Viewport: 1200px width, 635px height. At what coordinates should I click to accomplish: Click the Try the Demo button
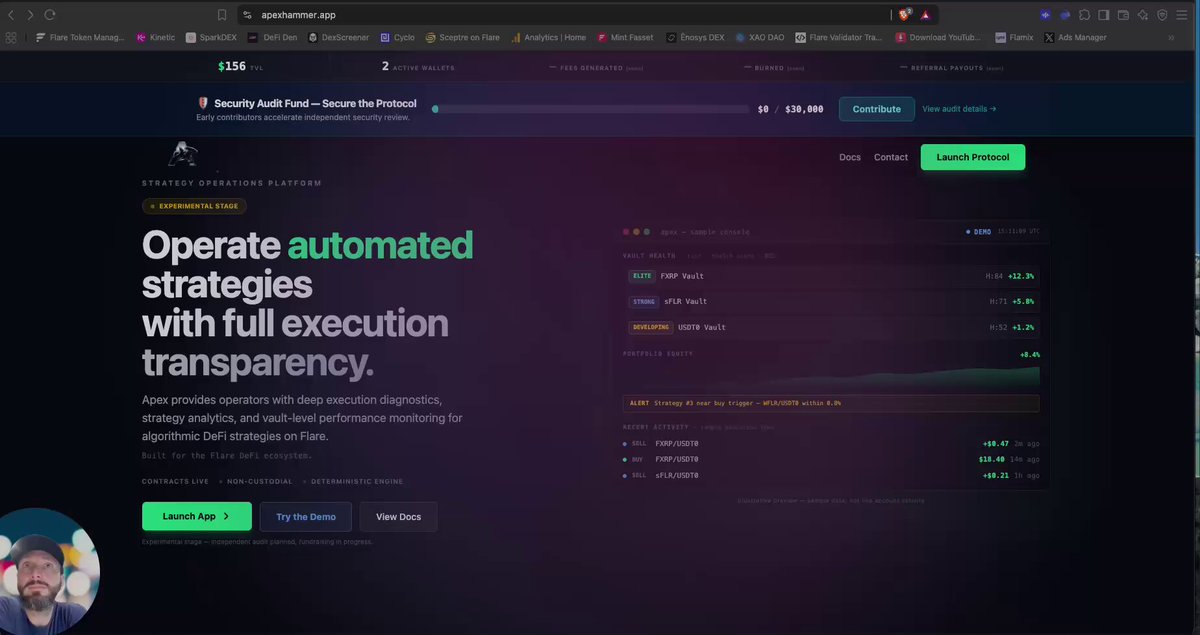click(x=306, y=517)
